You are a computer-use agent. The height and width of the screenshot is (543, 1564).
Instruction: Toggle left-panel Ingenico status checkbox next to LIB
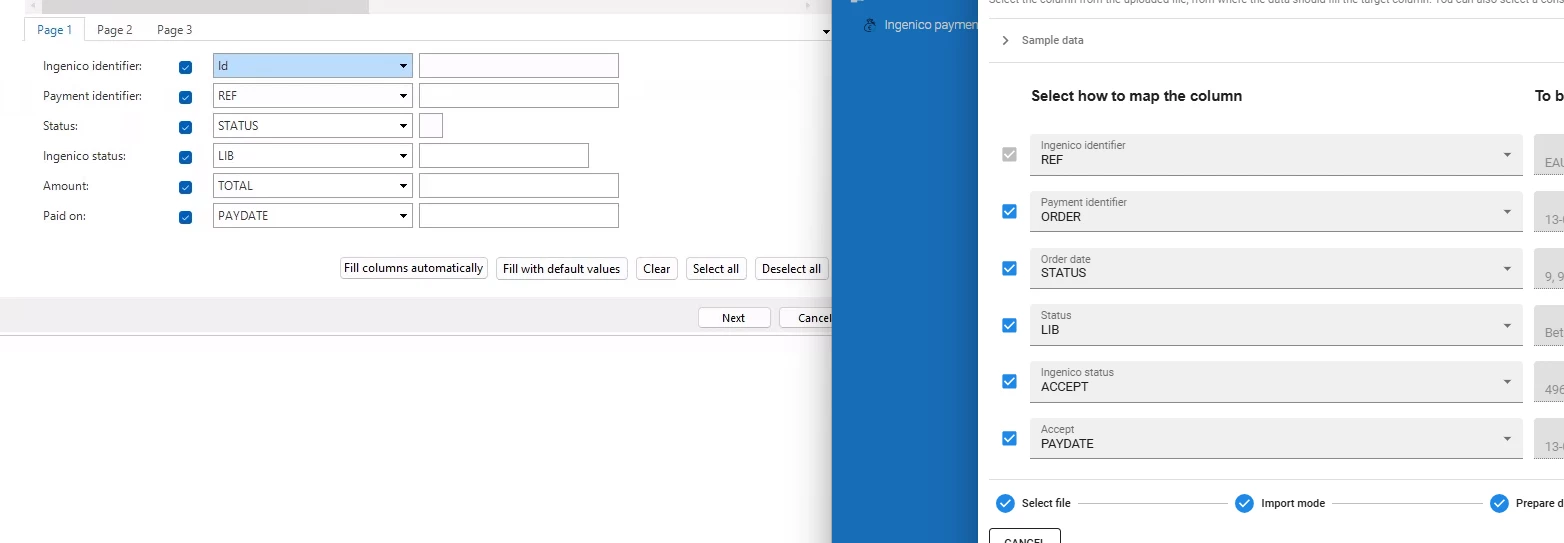click(x=185, y=157)
